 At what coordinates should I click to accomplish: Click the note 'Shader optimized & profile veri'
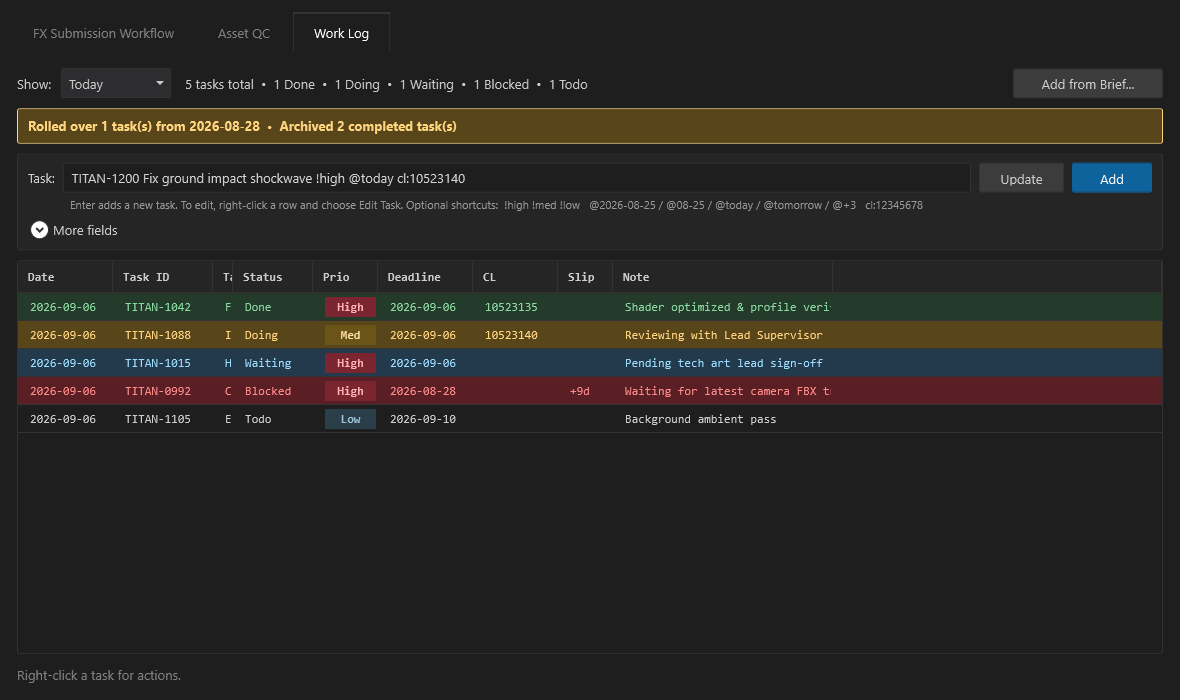(727, 307)
